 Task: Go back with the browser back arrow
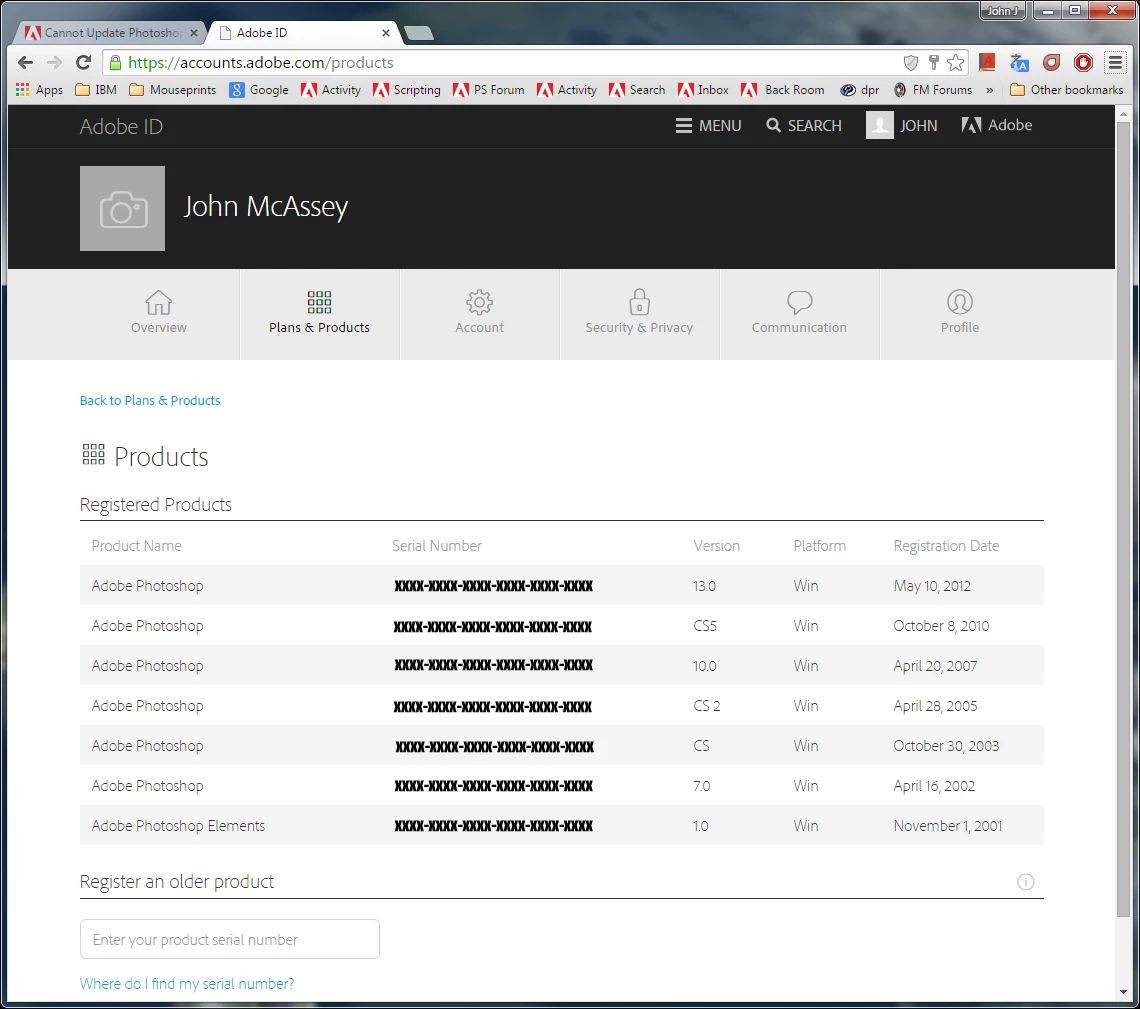[x=25, y=63]
